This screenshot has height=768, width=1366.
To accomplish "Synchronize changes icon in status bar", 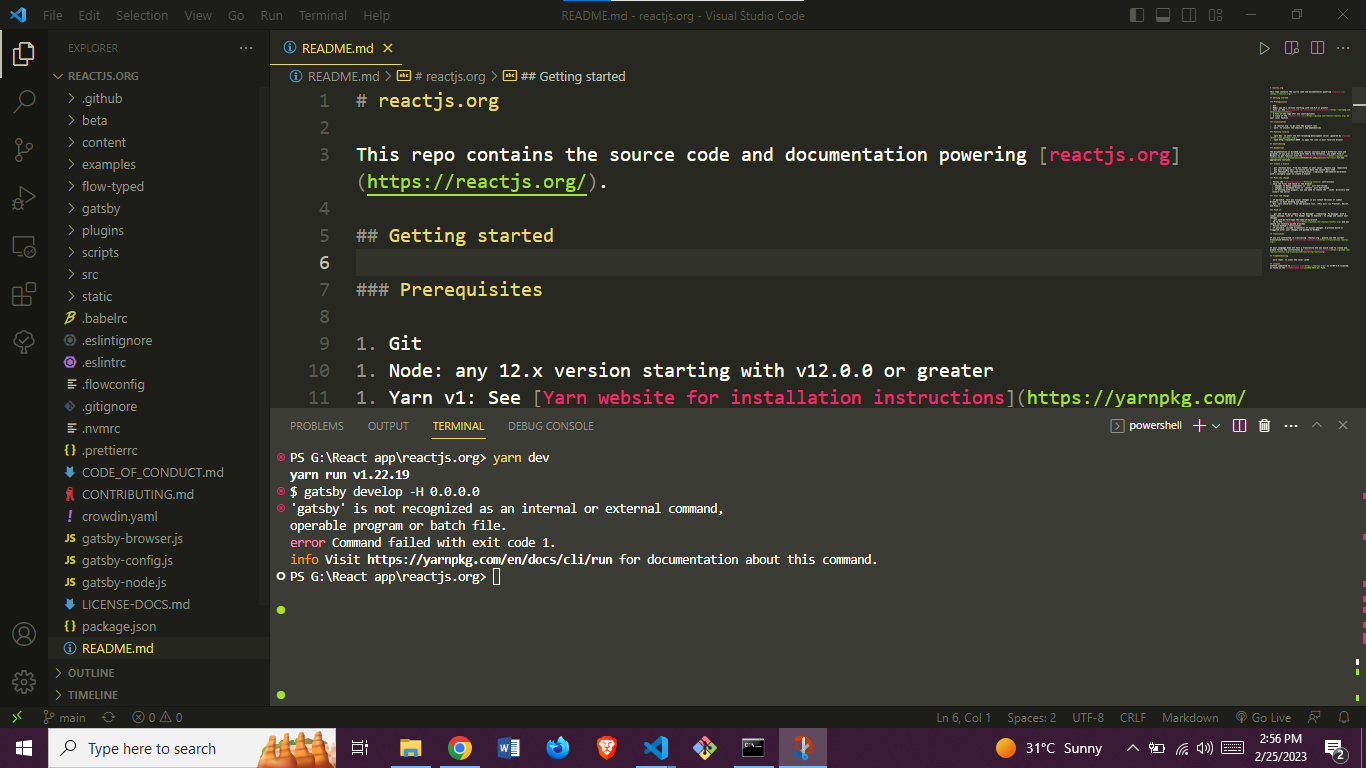I will point(109,717).
